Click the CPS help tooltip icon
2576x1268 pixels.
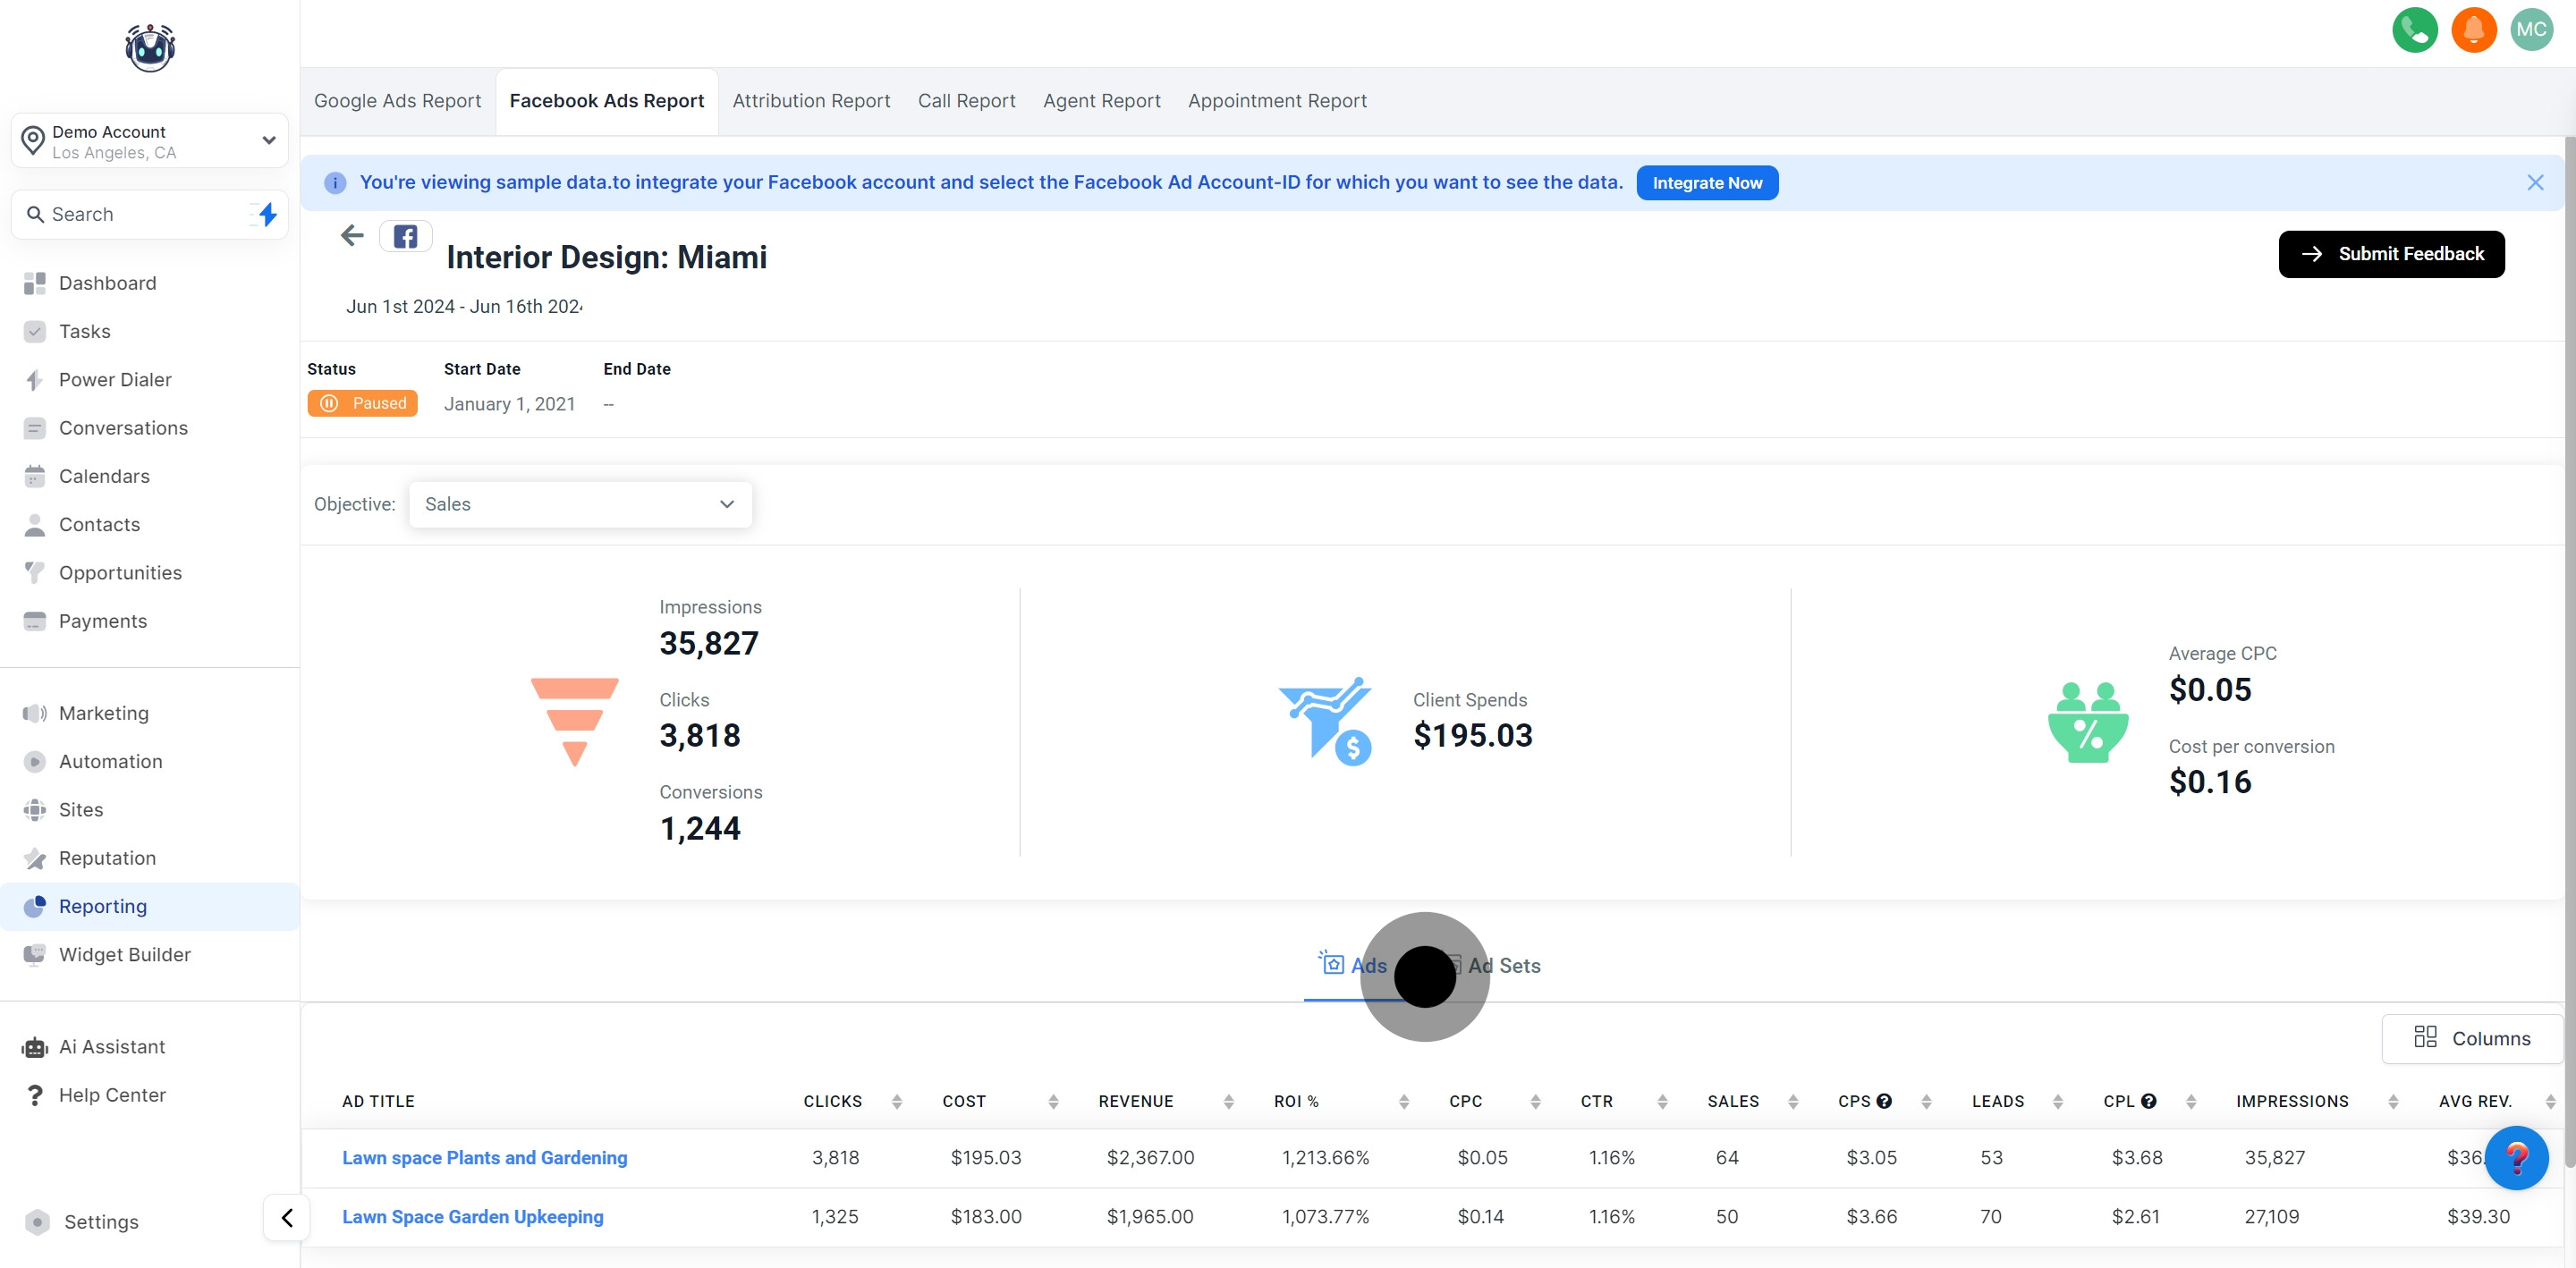tap(1884, 1101)
